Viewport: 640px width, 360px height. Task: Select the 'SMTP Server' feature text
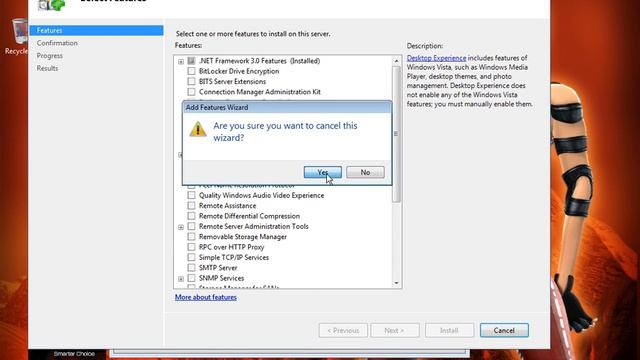[x=218, y=268]
